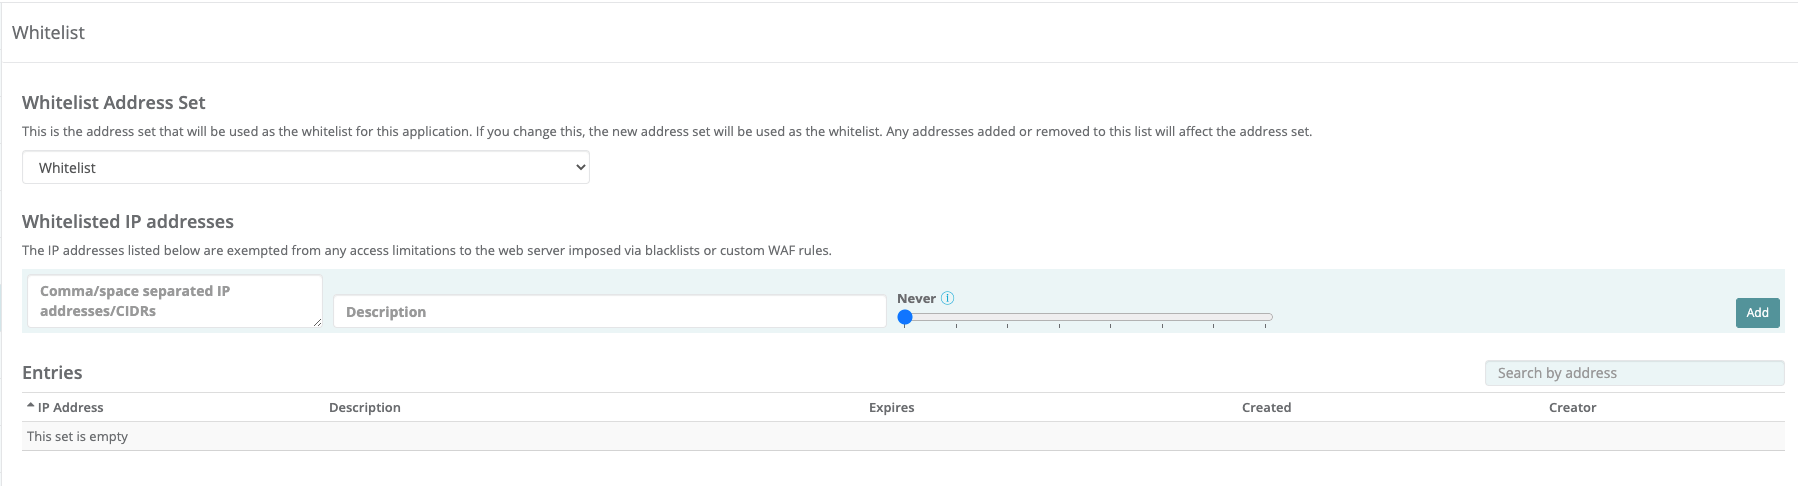Sort entries by the Creator column header
Viewport: 1798px width, 486px height.
click(x=1572, y=408)
